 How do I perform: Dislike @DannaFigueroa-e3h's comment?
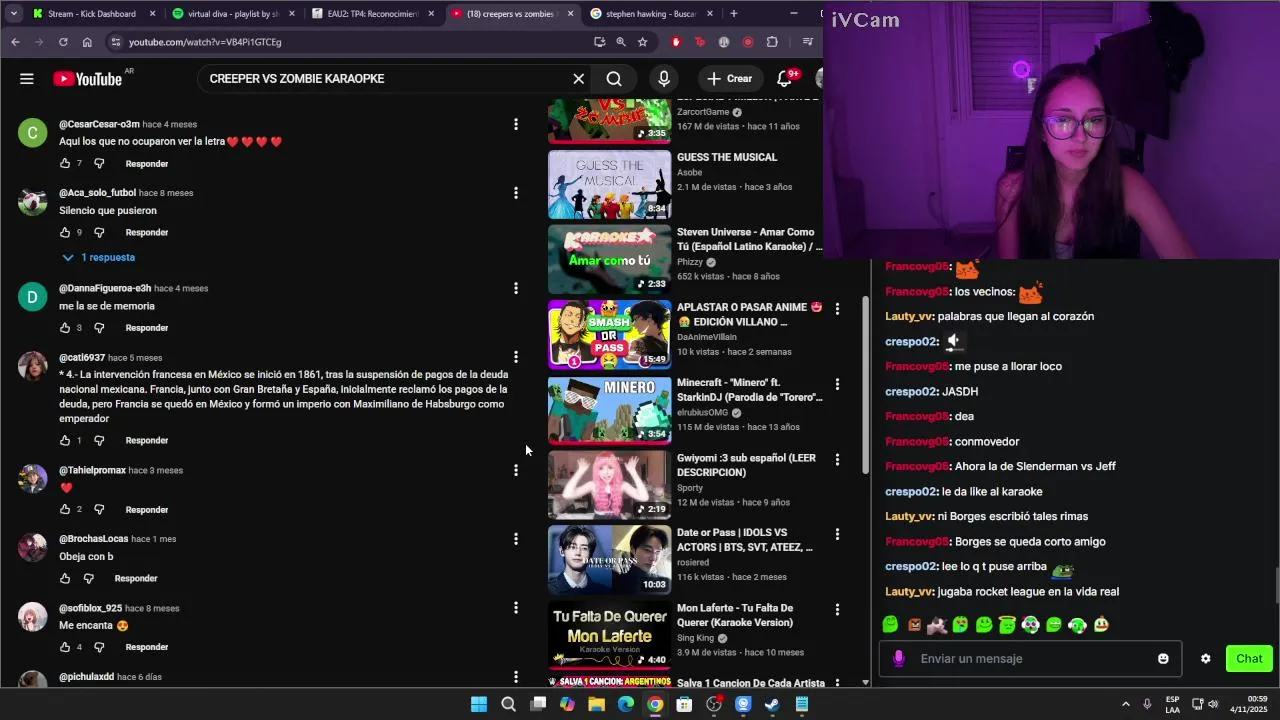(x=99, y=327)
